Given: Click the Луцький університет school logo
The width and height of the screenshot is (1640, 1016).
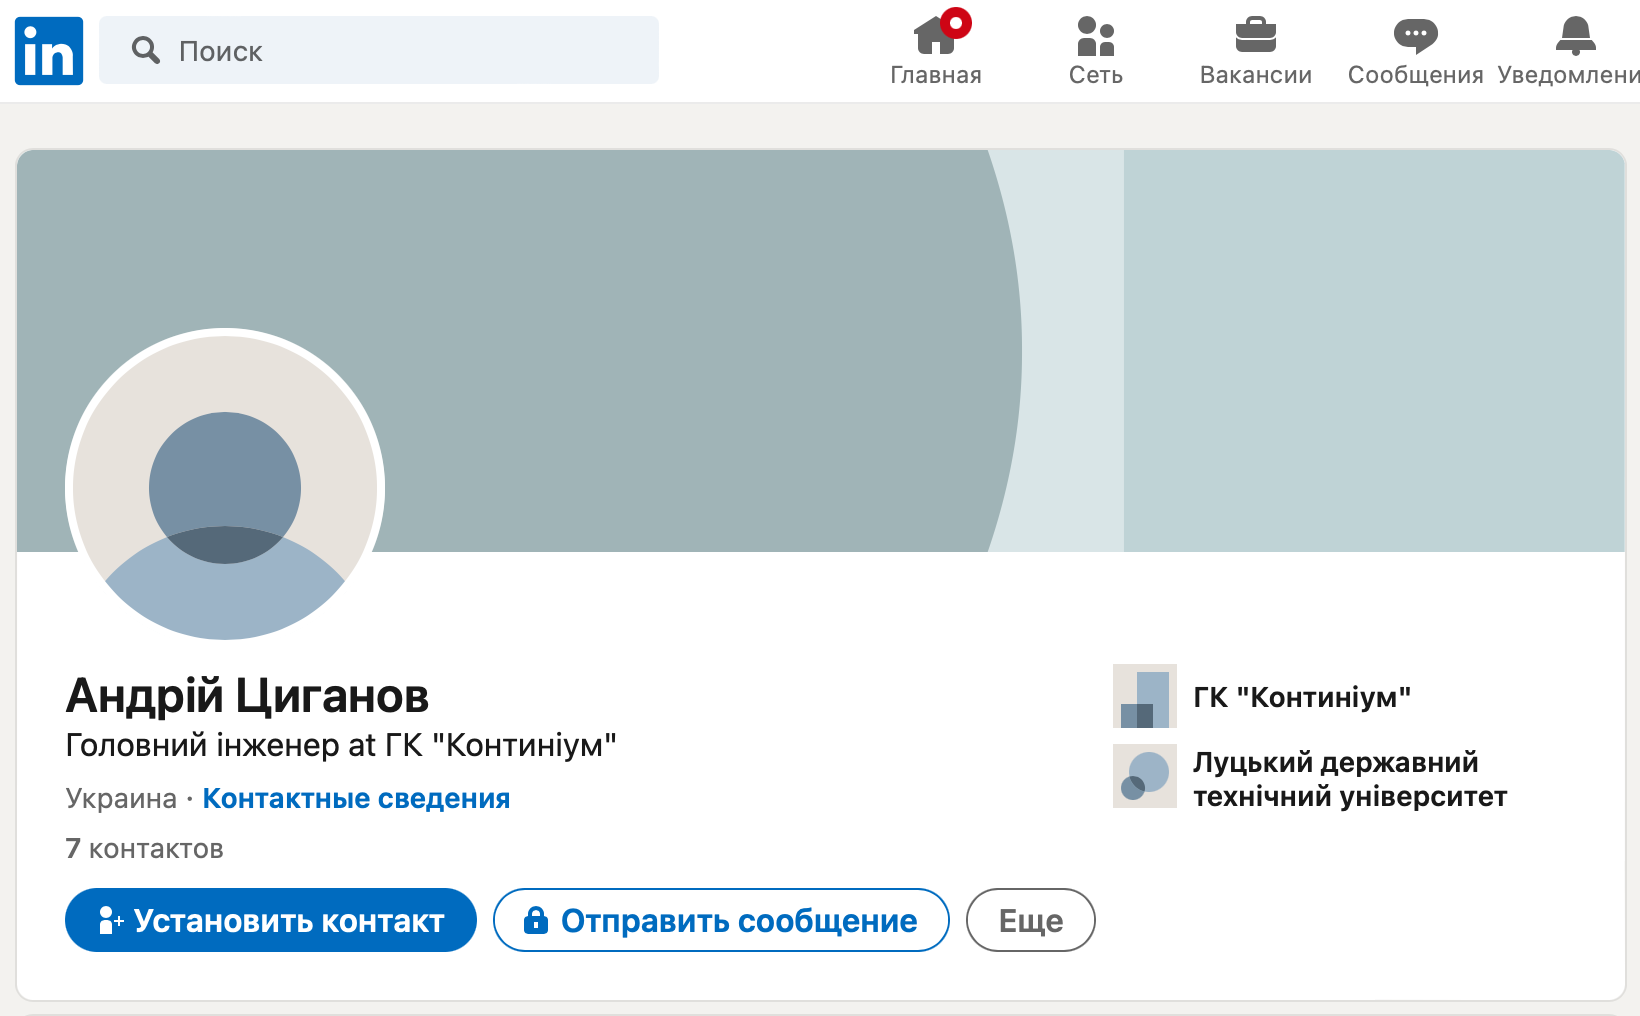Looking at the screenshot, I should [1144, 776].
